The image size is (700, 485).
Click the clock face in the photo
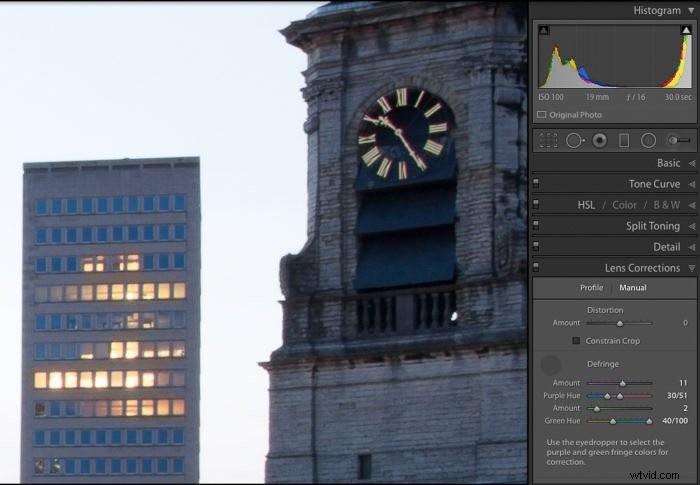pos(404,133)
